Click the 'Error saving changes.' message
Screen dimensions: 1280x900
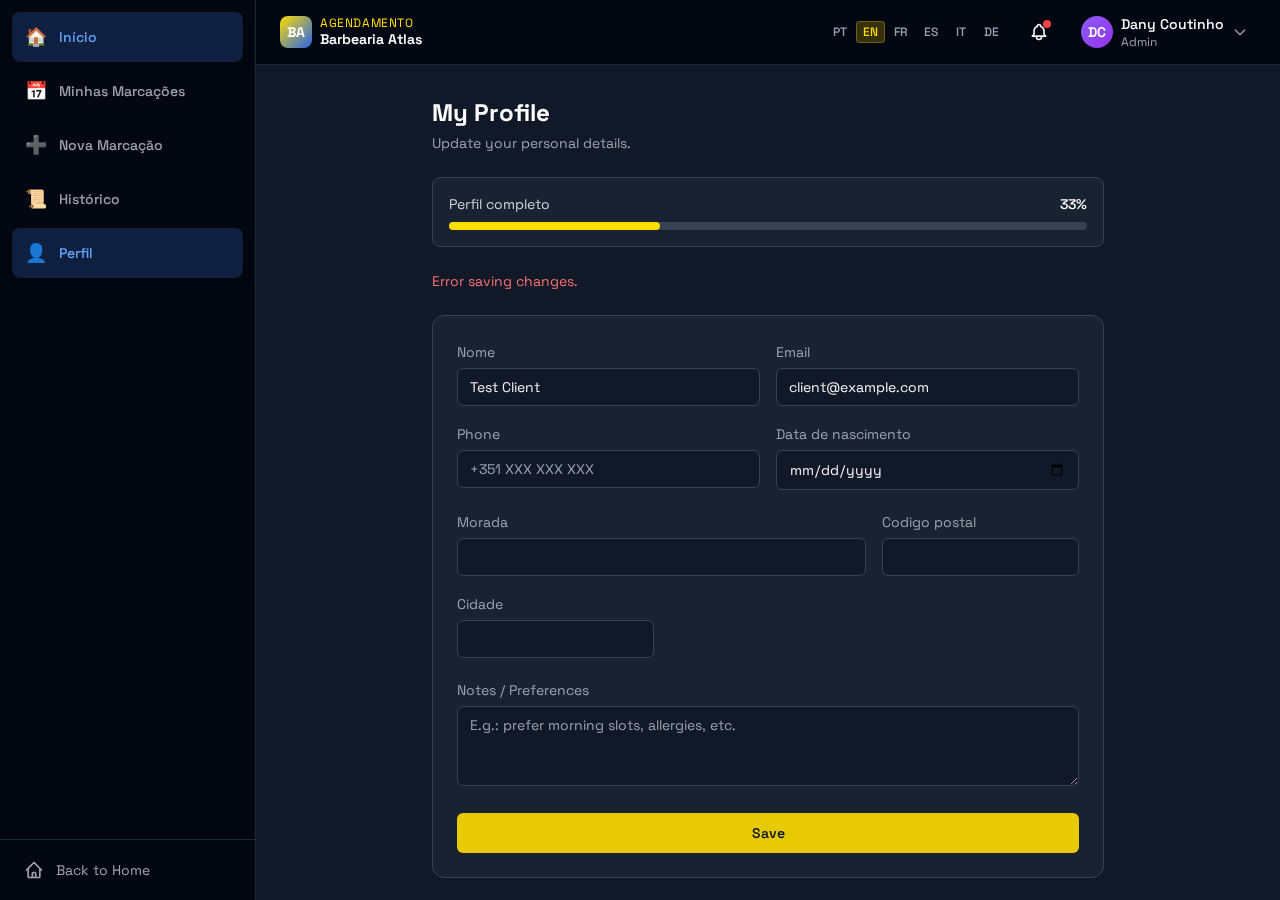click(505, 281)
